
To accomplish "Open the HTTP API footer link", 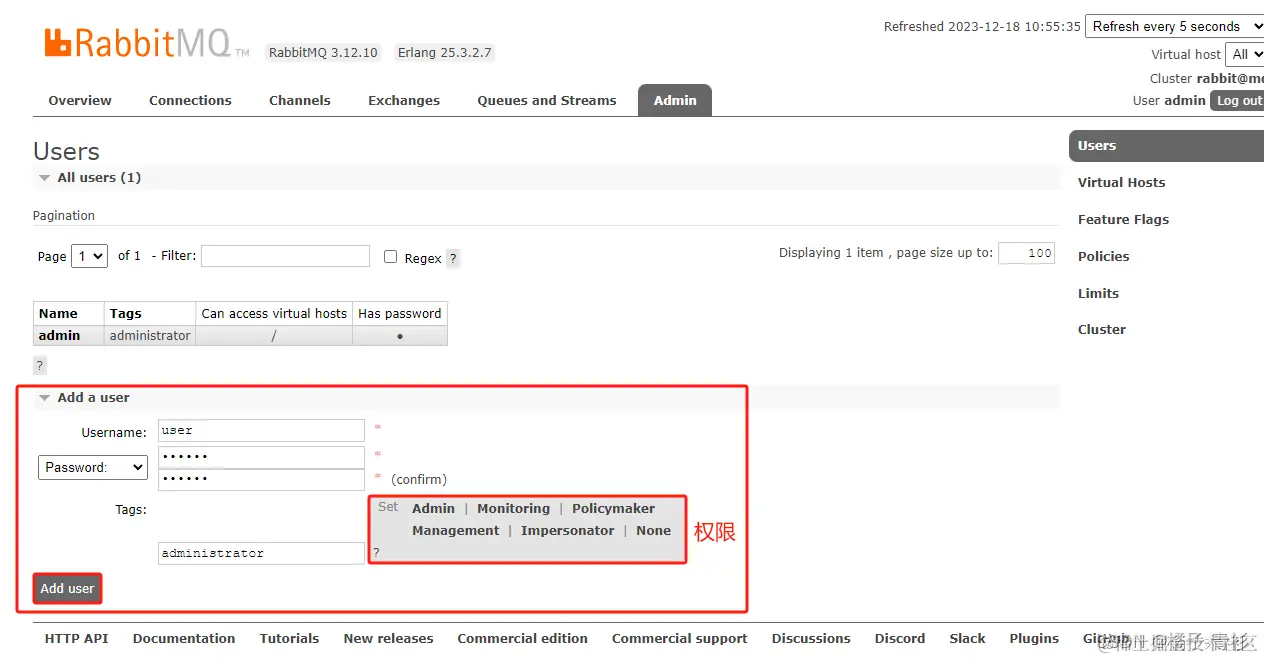I will click(x=76, y=638).
